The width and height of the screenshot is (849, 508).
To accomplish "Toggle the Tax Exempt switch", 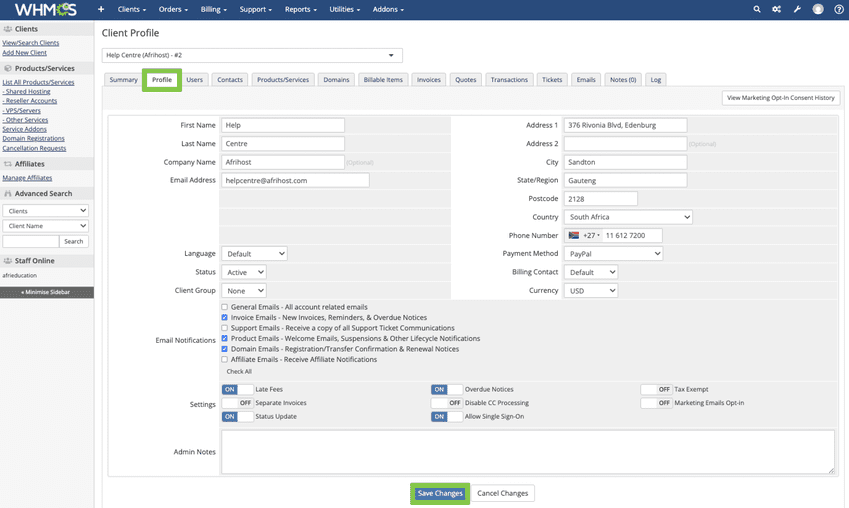I will click(x=656, y=389).
